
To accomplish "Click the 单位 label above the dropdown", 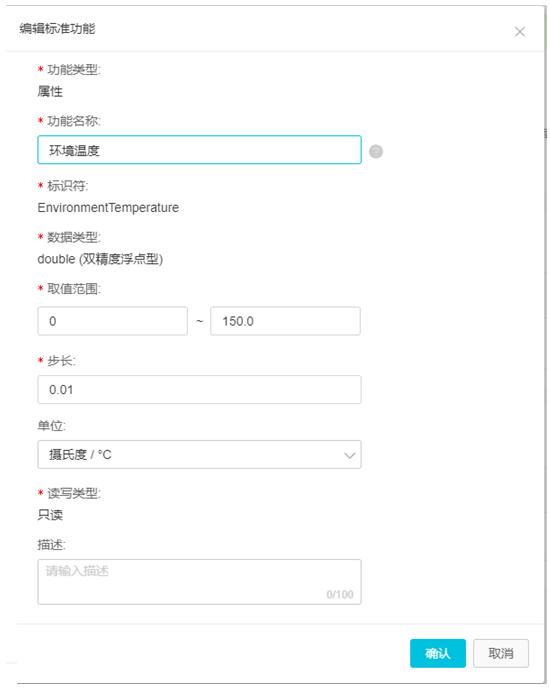I will (x=51, y=426).
